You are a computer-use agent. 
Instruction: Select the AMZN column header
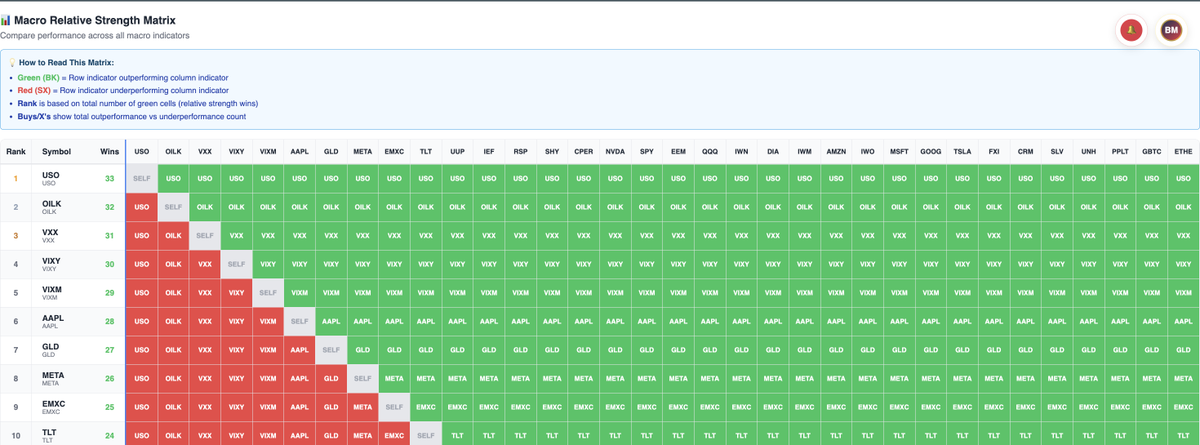(x=836, y=152)
